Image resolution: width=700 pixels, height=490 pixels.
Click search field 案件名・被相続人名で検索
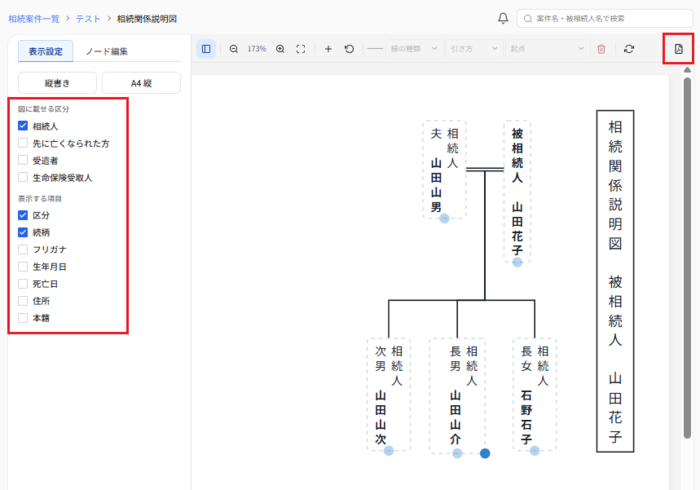click(x=605, y=19)
